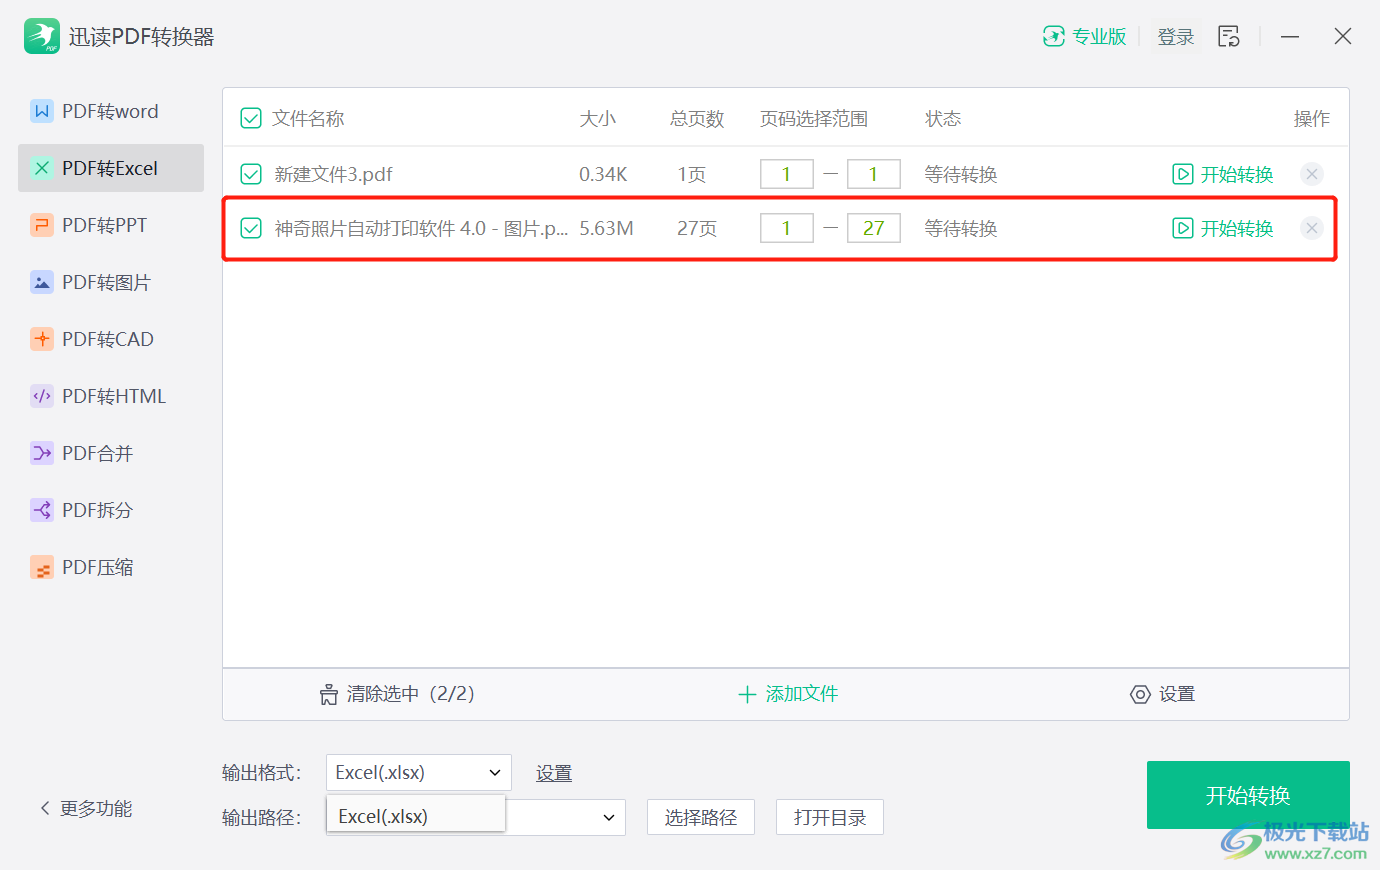Click end page field of 新建文件3.pdf
1380x870 pixels.
pos(873,174)
